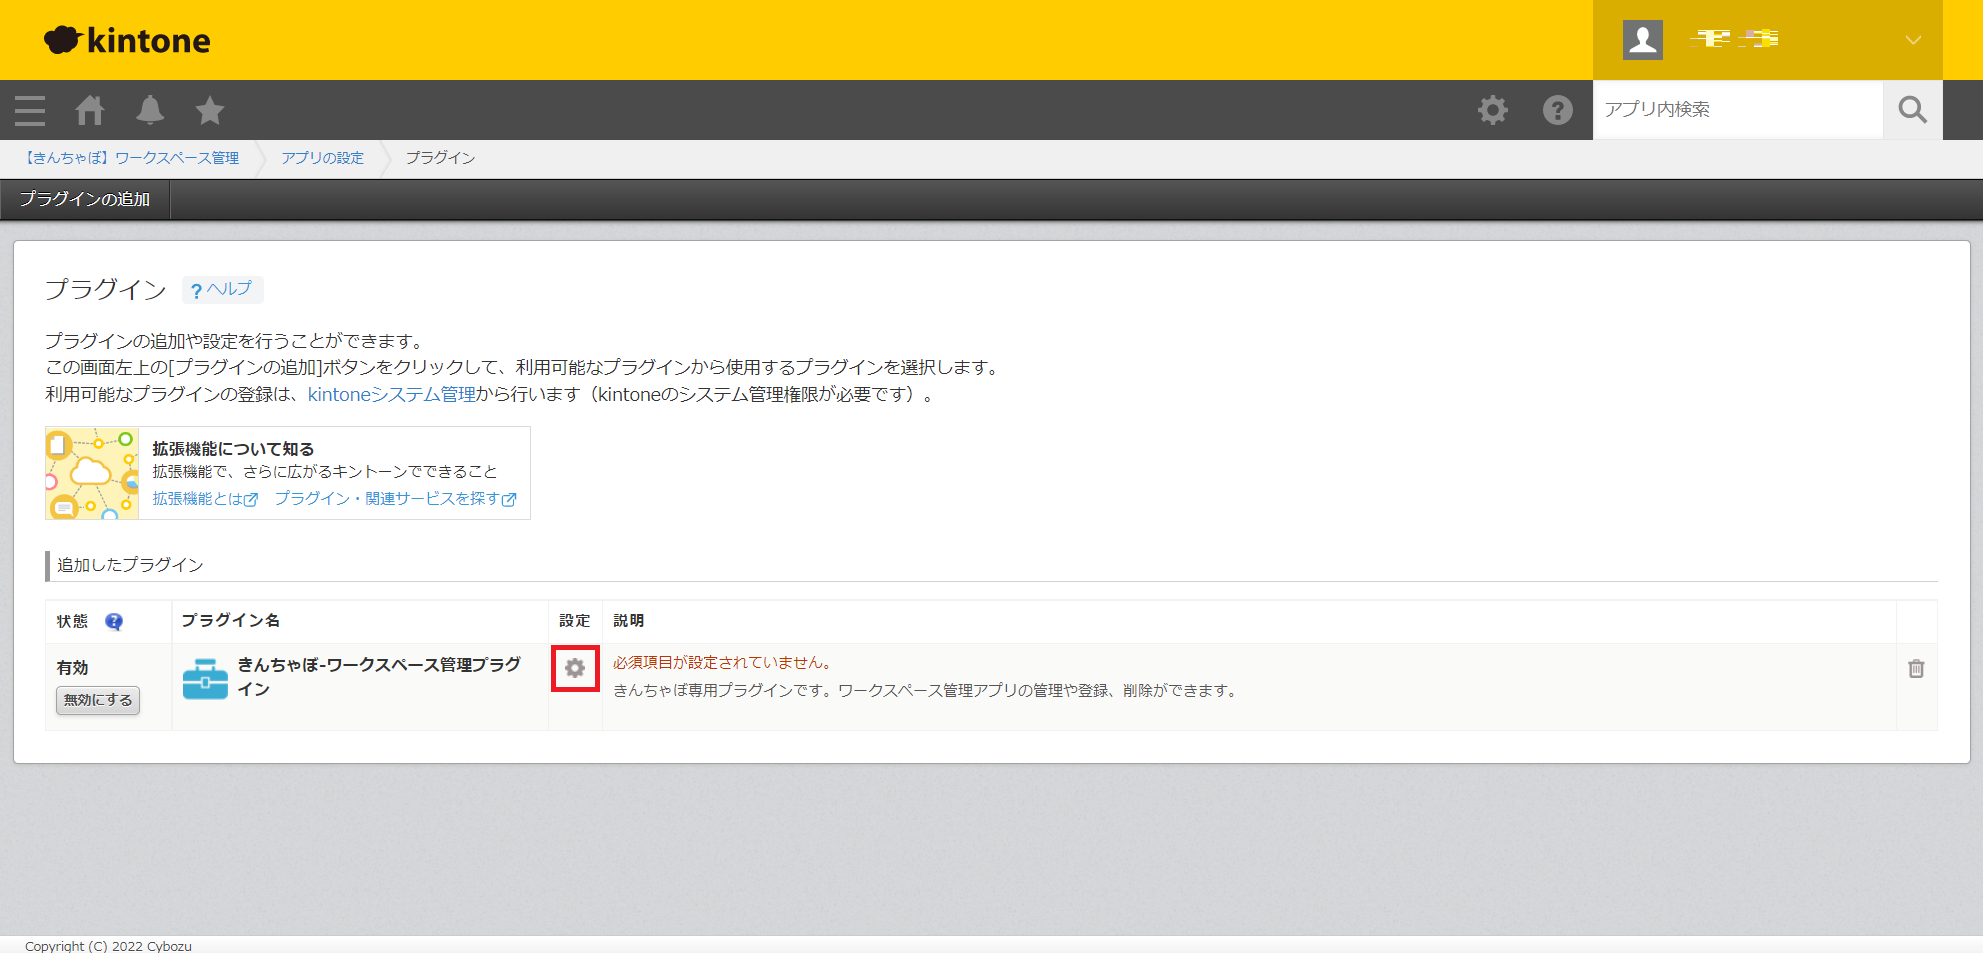Open the kintoneシステム管理 link

point(391,394)
